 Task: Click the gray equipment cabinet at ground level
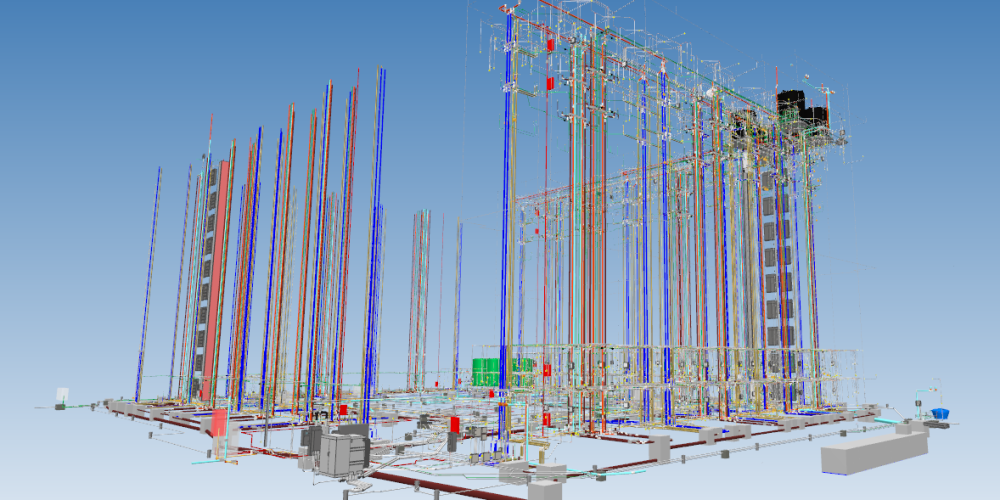tap(344, 453)
